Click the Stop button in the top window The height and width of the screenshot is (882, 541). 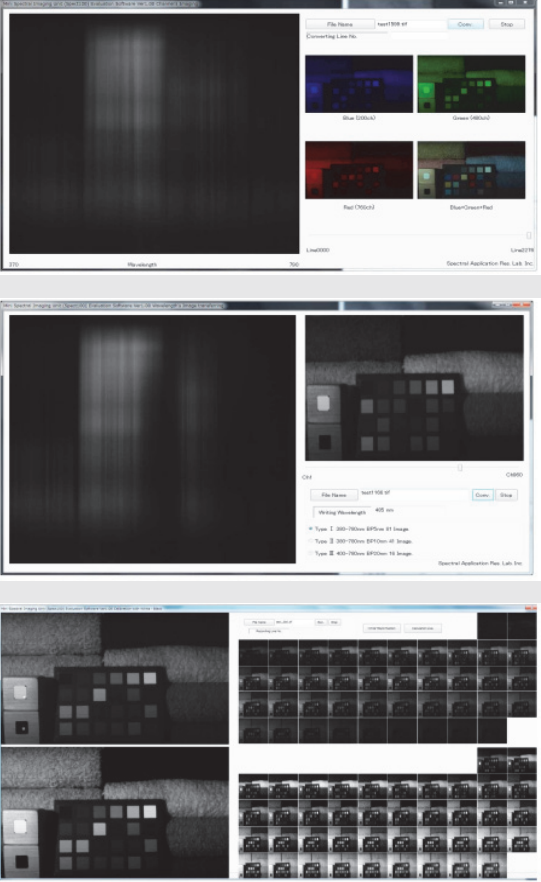(x=507, y=24)
